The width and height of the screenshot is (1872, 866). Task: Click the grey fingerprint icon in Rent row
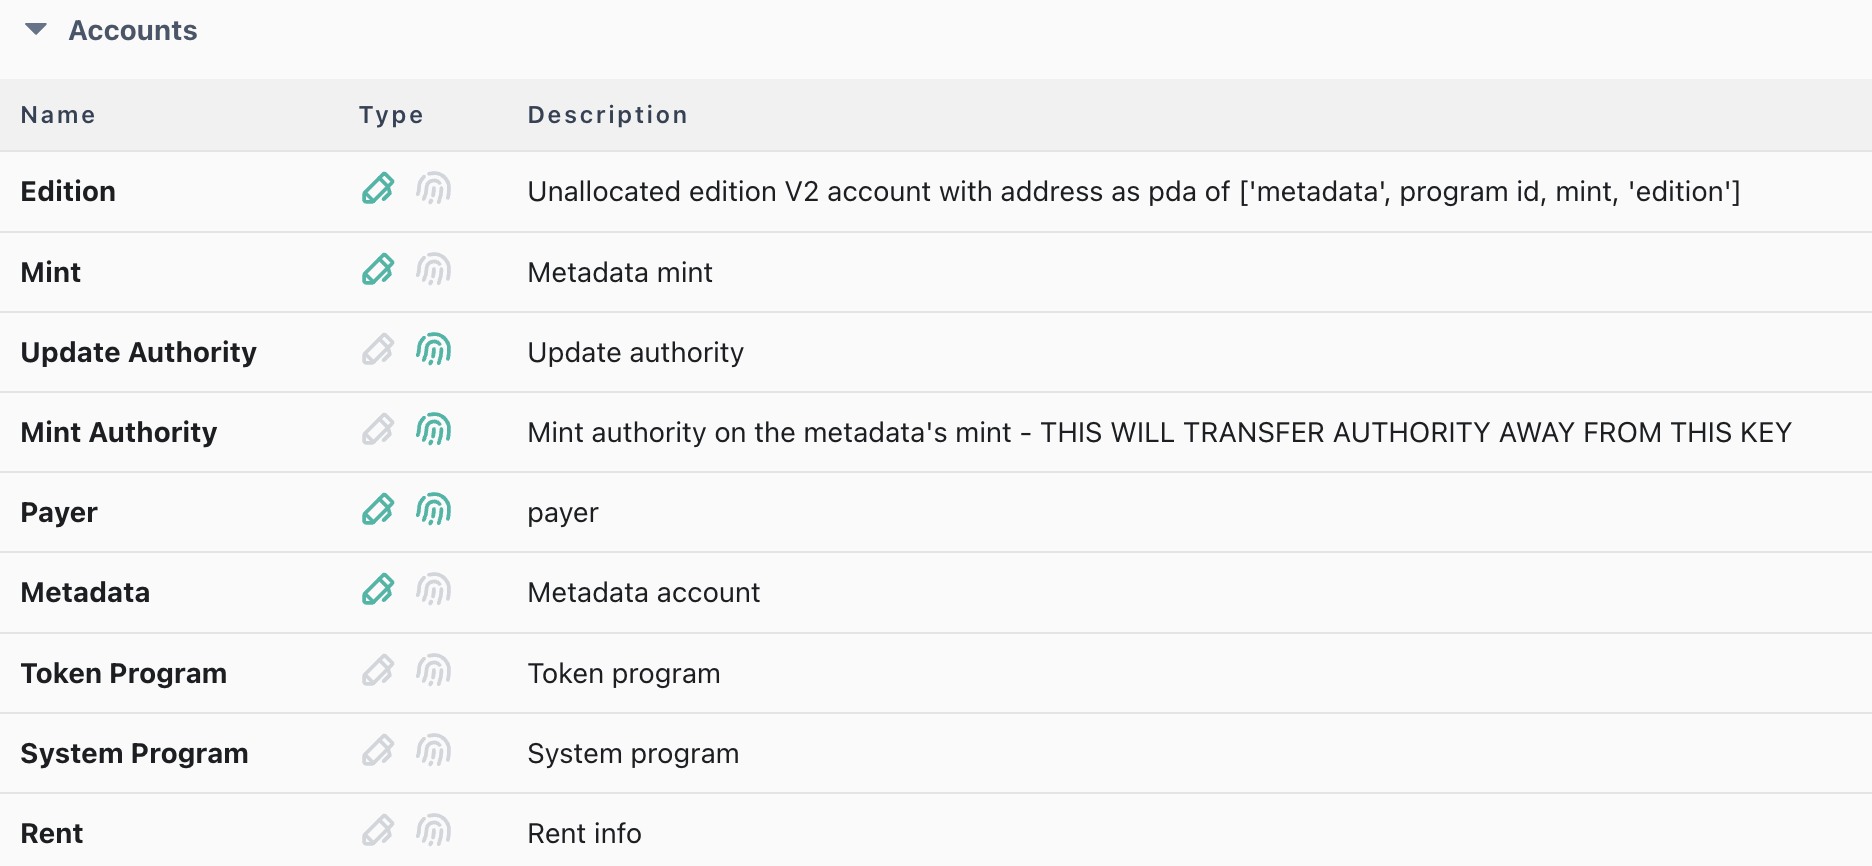click(x=433, y=831)
